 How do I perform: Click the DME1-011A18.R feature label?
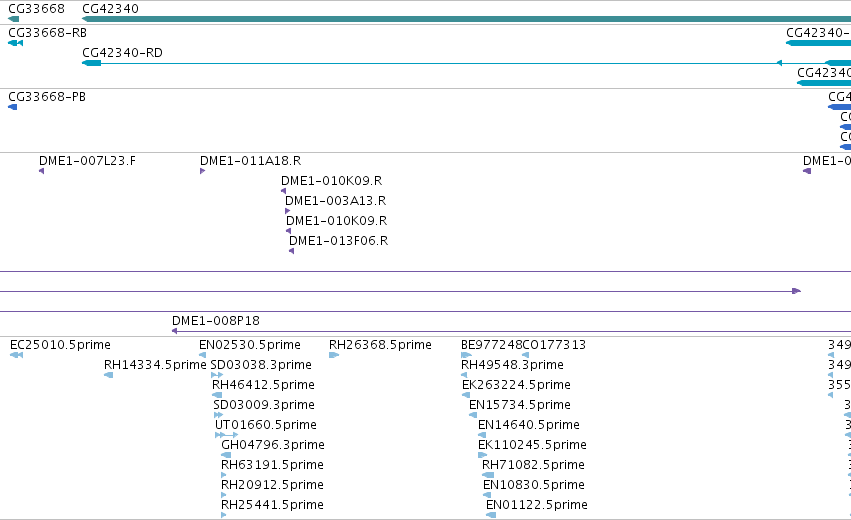250,161
